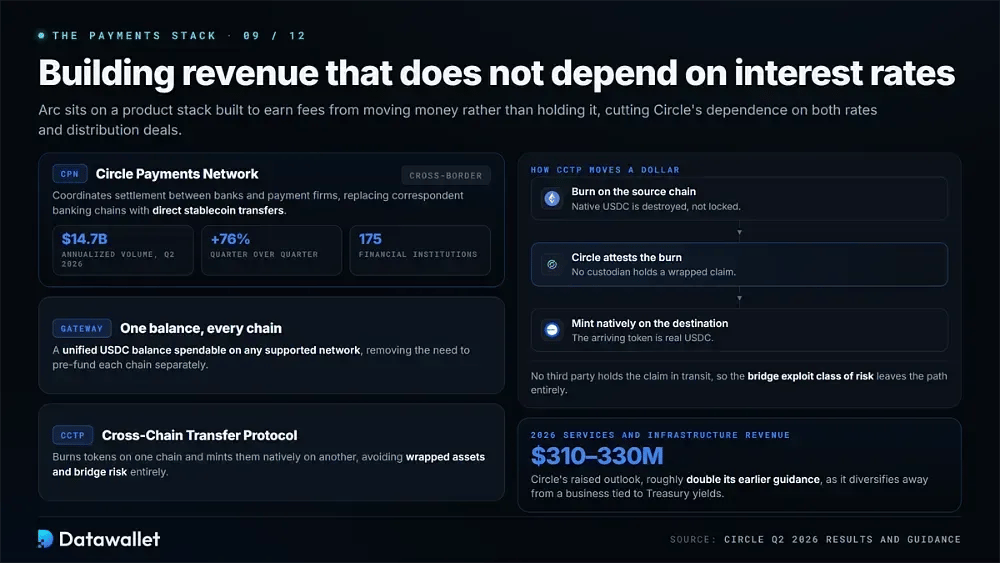Click the HOW CCTP MOVES A DOLLAR label

click(605, 170)
